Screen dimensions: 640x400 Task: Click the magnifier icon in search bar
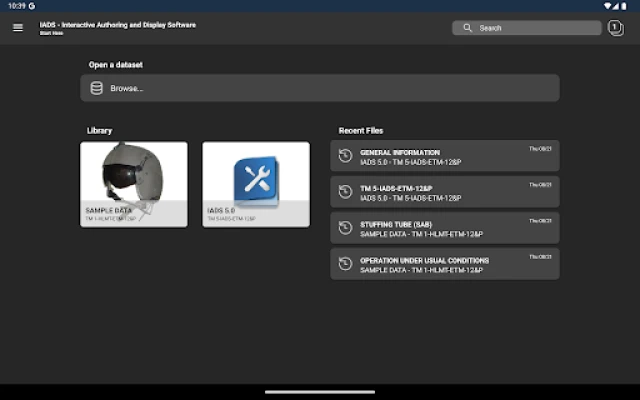[467, 28]
